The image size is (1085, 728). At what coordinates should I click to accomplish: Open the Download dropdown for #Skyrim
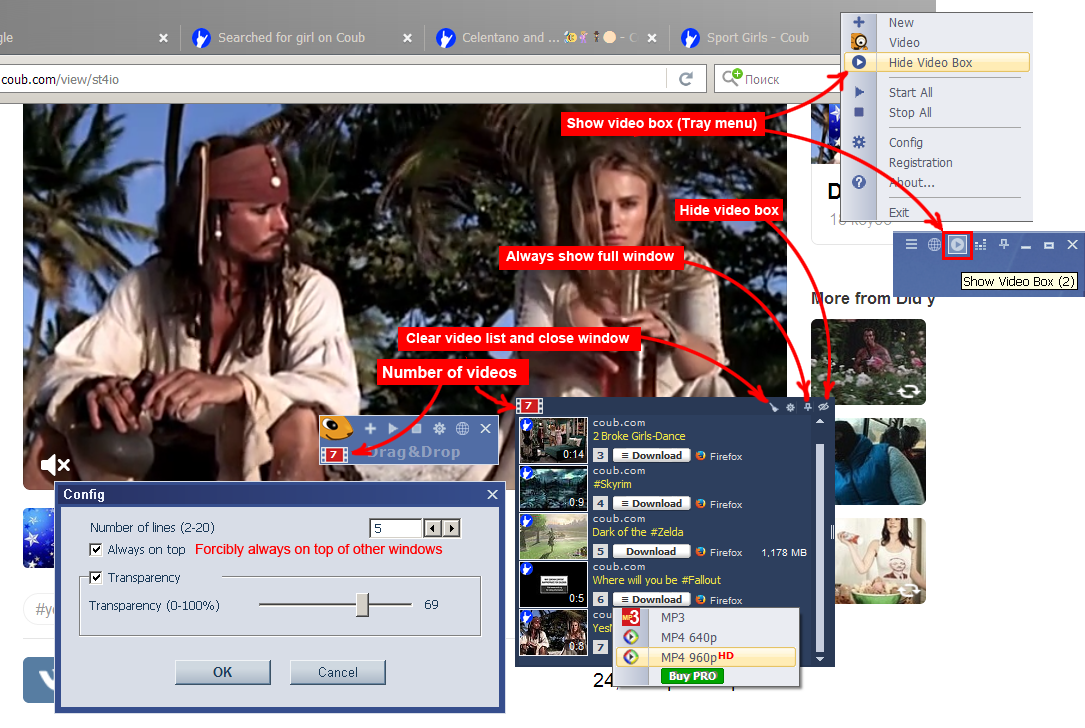point(651,503)
